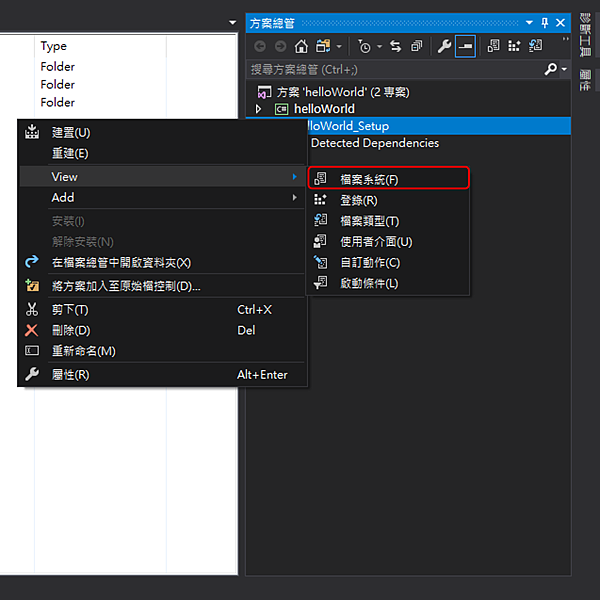Click the pending changes filter clock icon
This screenshot has width=600, height=600.
pos(364,46)
